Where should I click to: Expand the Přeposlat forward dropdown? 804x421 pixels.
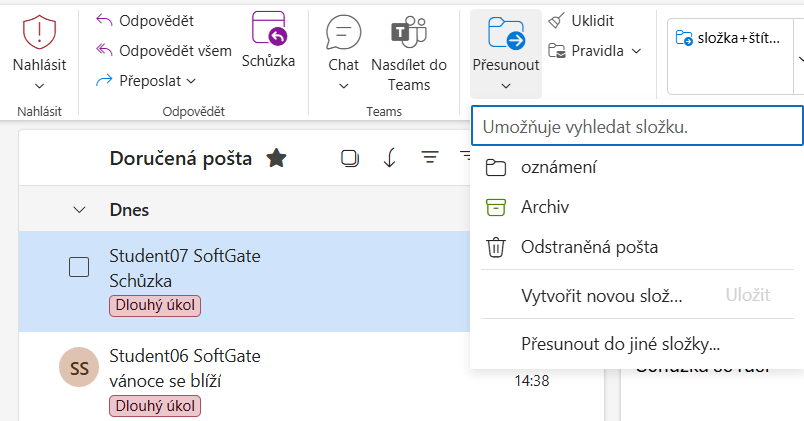point(191,80)
